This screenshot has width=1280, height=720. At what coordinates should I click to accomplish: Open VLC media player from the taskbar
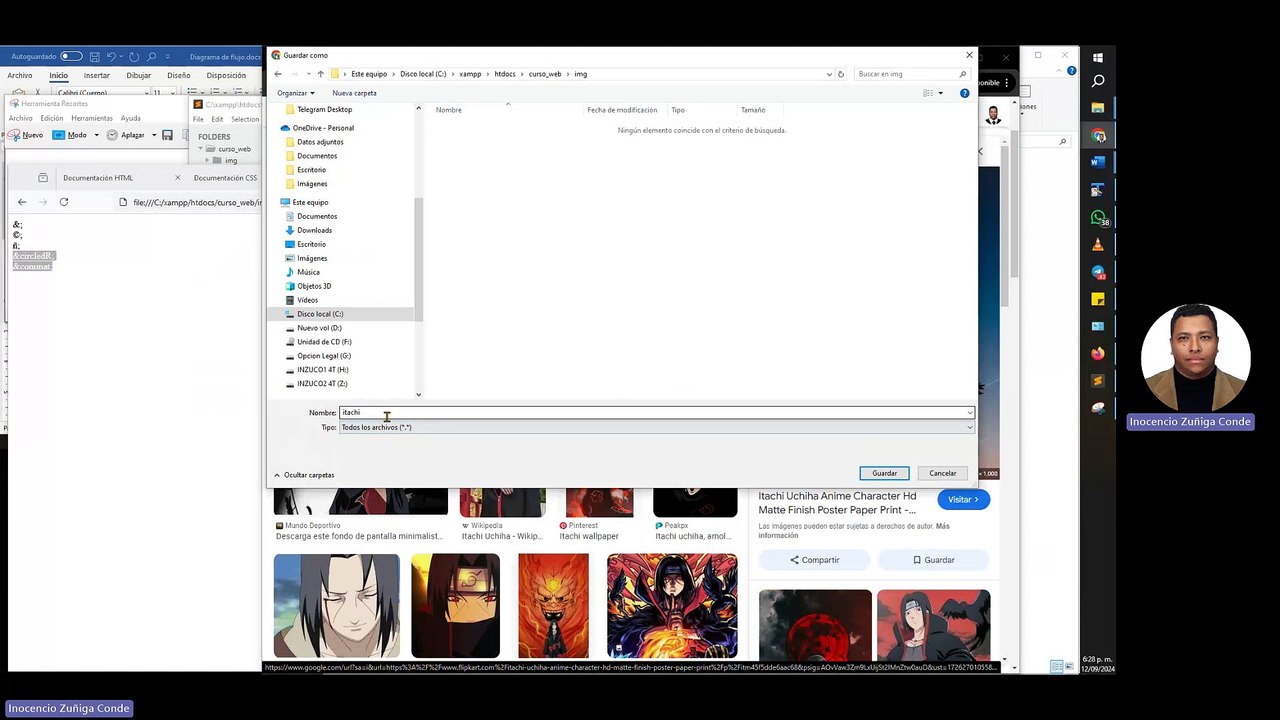1098,245
